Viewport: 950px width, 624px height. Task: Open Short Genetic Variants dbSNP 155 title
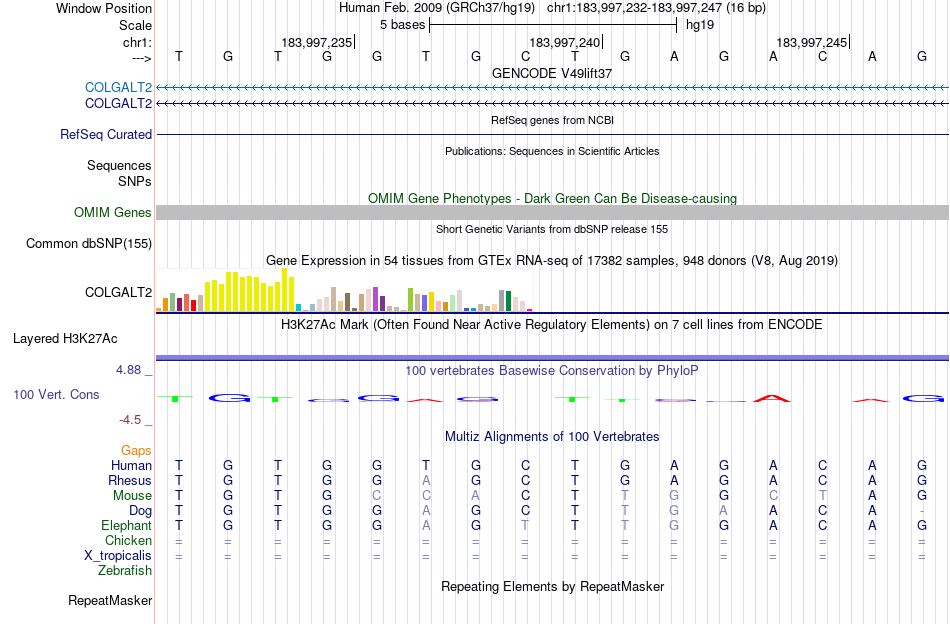(552, 229)
